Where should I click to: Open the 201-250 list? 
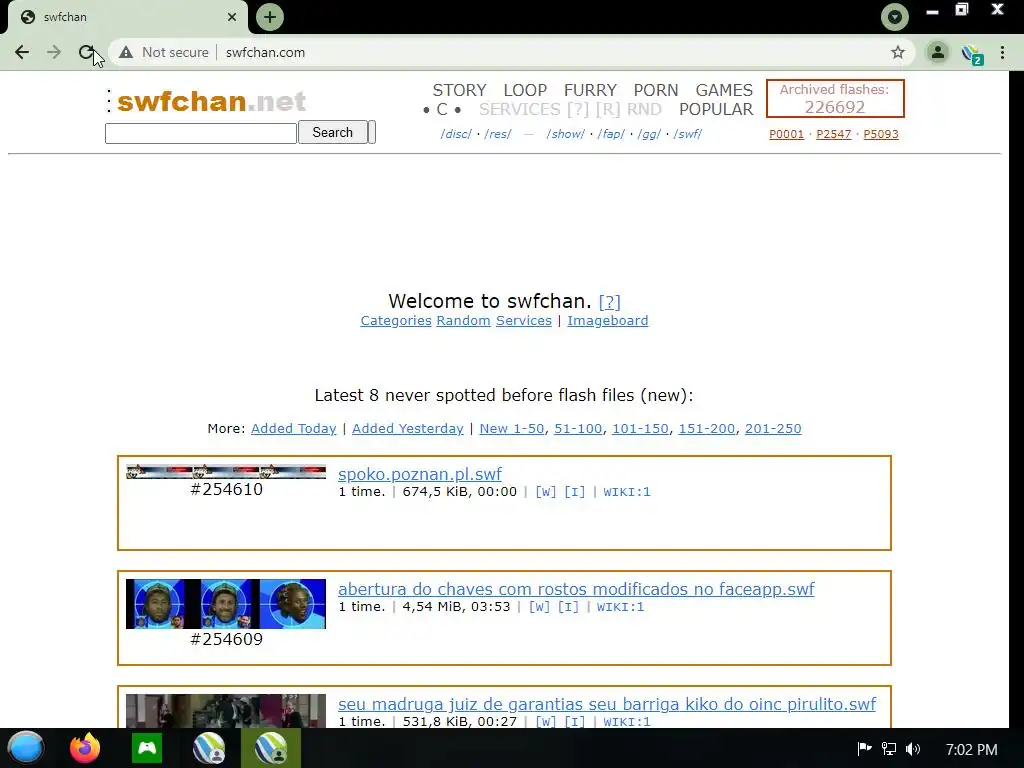pyautogui.click(x=773, y=428)
